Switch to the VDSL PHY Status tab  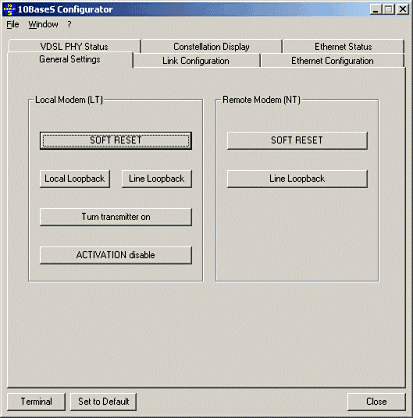74,46
